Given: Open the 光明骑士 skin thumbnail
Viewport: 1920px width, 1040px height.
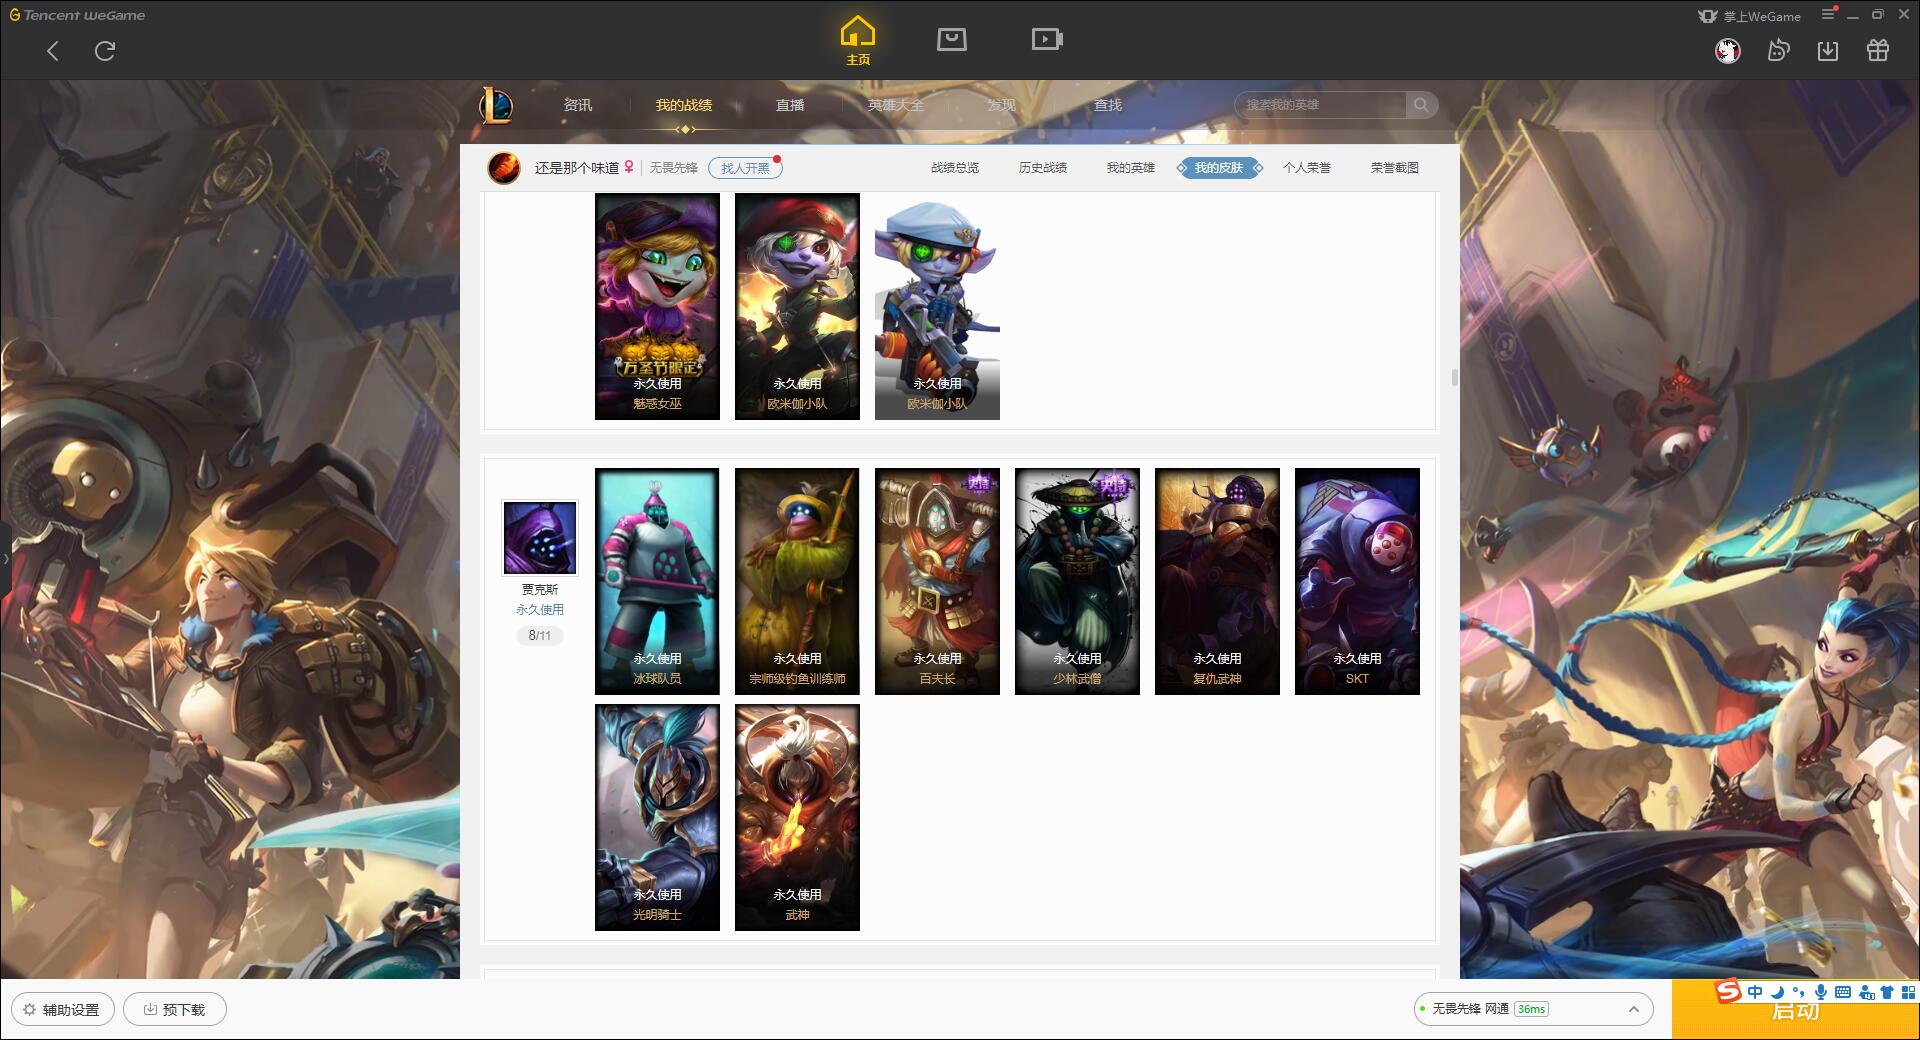Looking at the screenshot, I should [x=657, y=817].
